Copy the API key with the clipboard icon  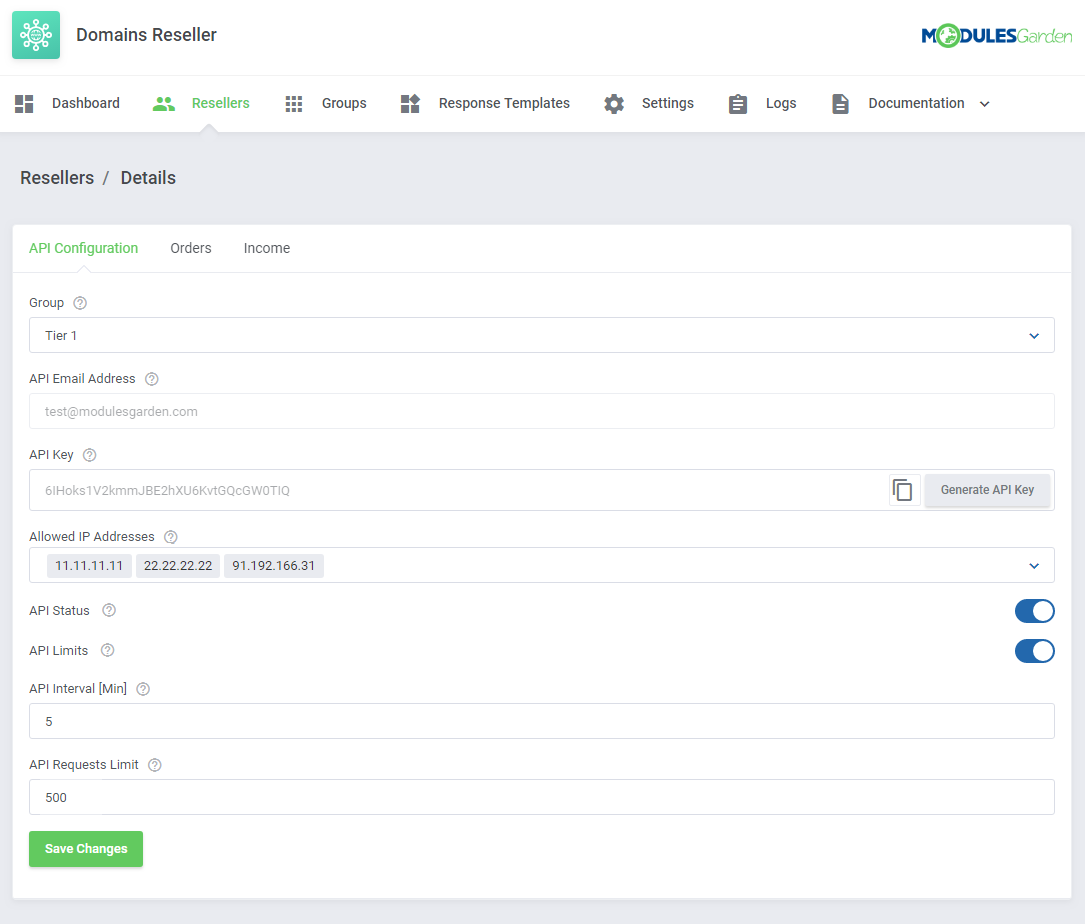tap(903, 490)
